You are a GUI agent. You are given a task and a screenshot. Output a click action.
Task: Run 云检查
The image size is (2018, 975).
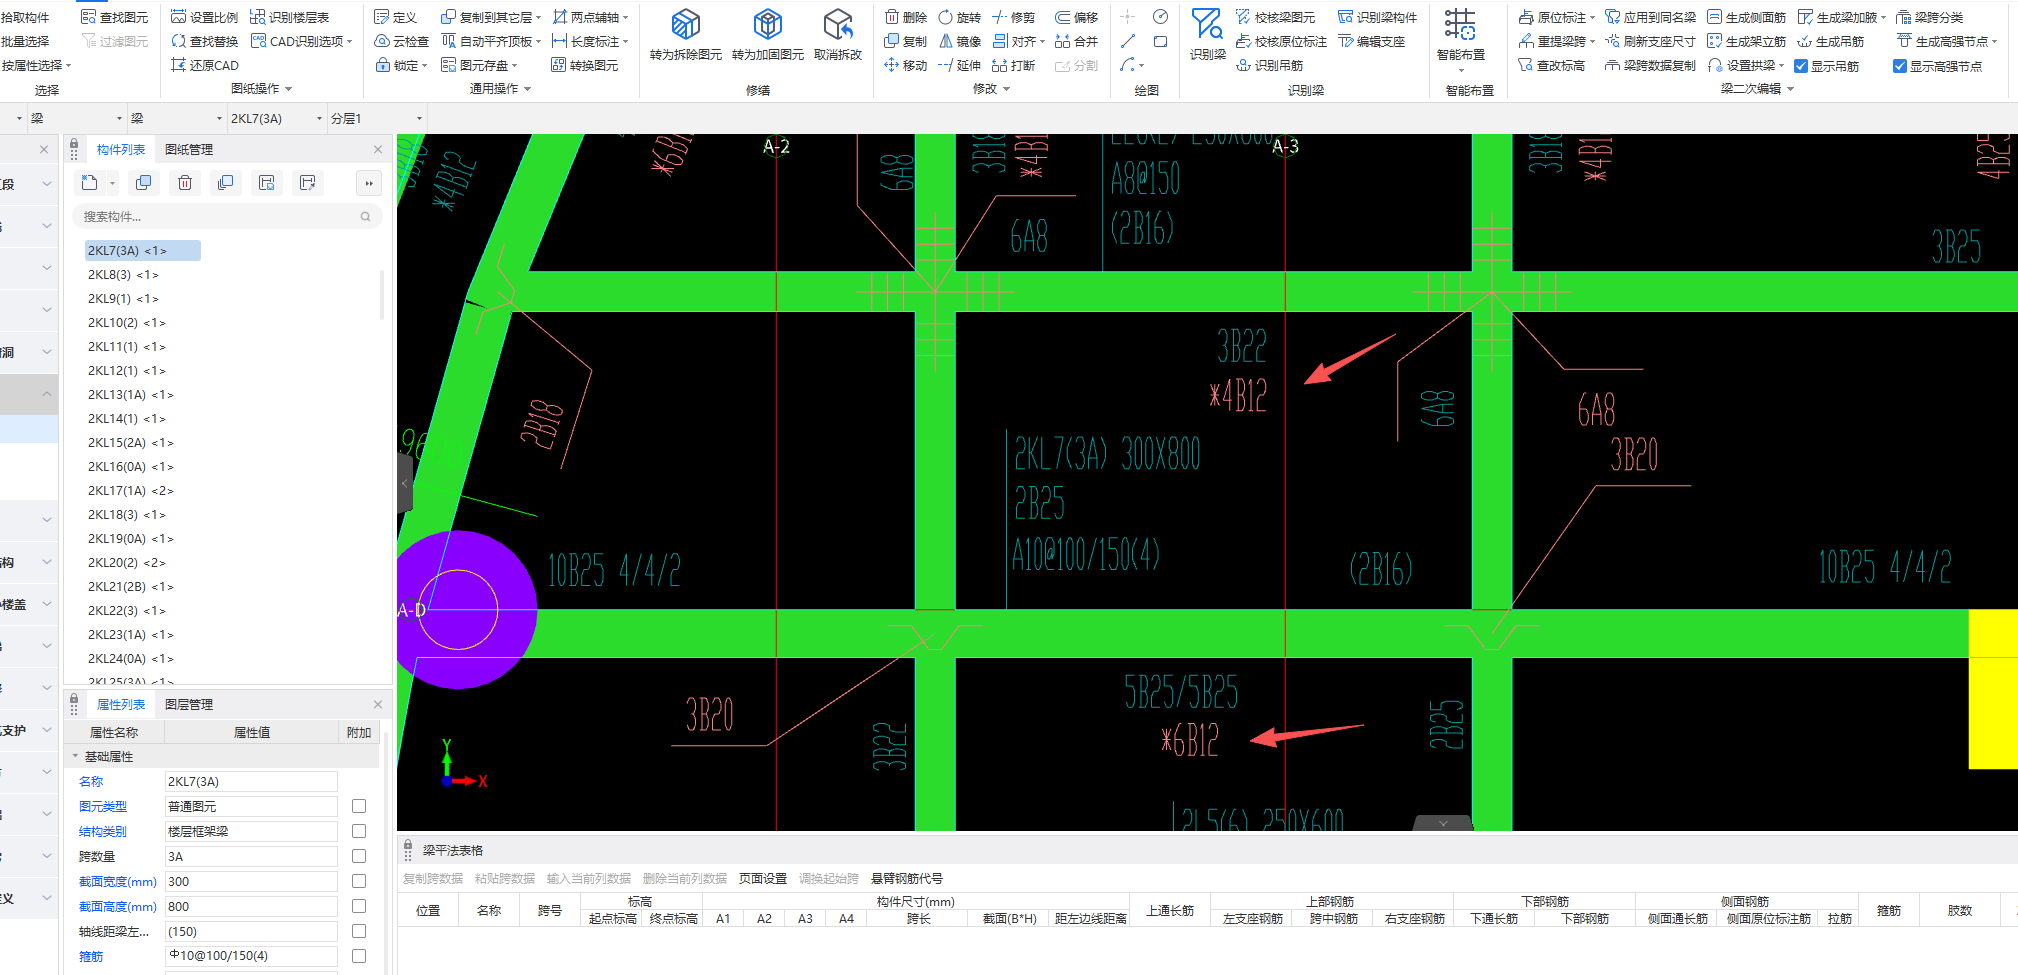401,41
